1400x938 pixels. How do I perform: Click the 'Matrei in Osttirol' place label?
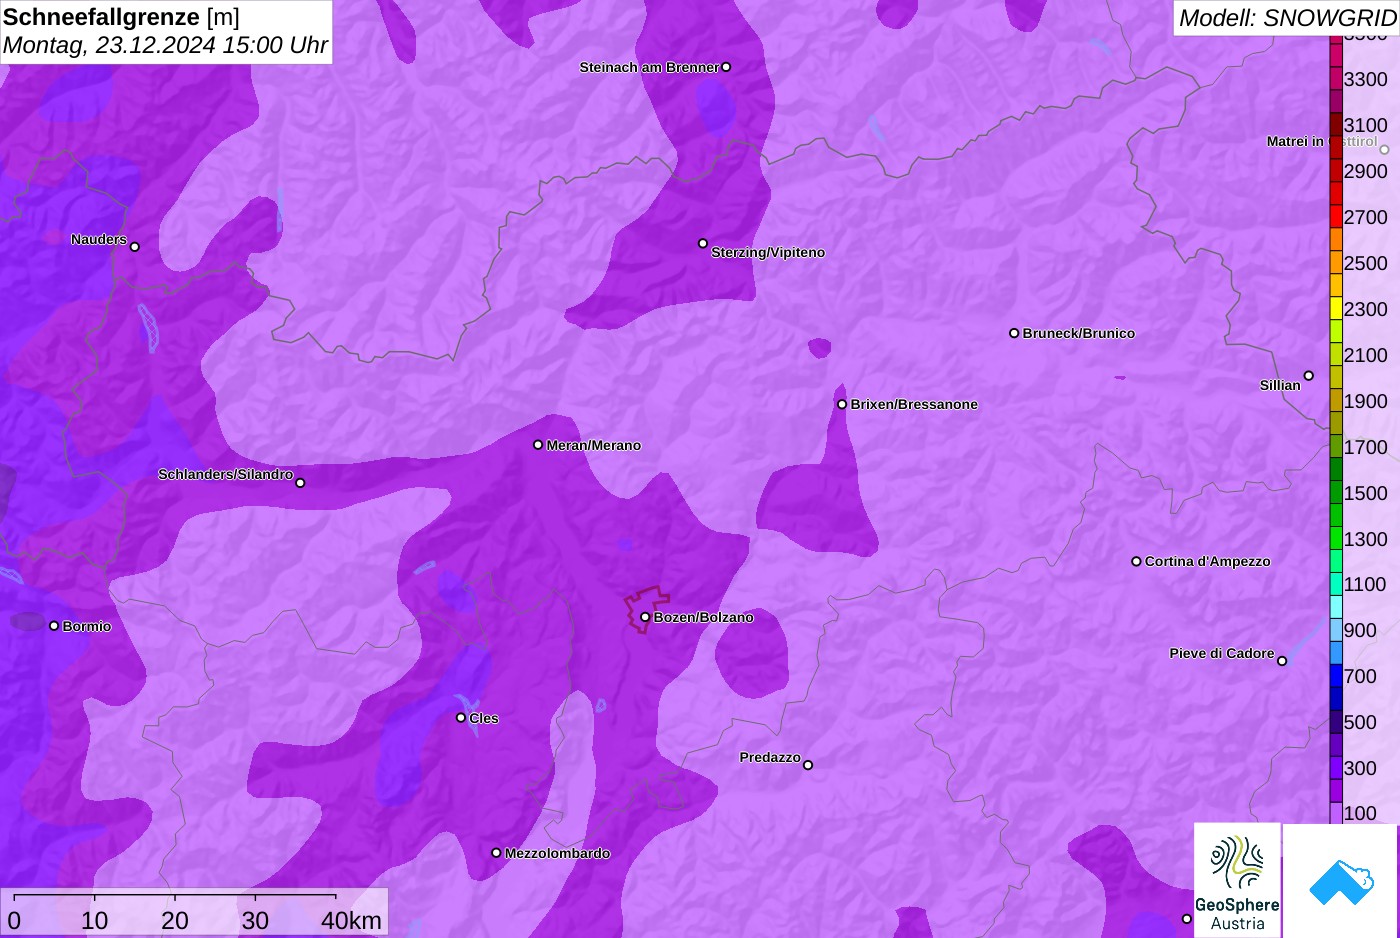1322,141
